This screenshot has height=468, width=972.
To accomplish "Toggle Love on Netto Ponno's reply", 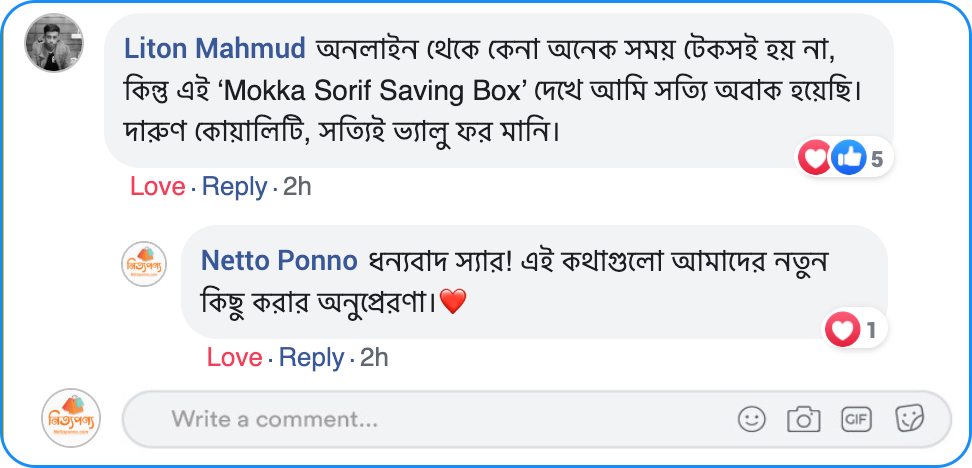I will pyautogui.click(x=234, y=358).
